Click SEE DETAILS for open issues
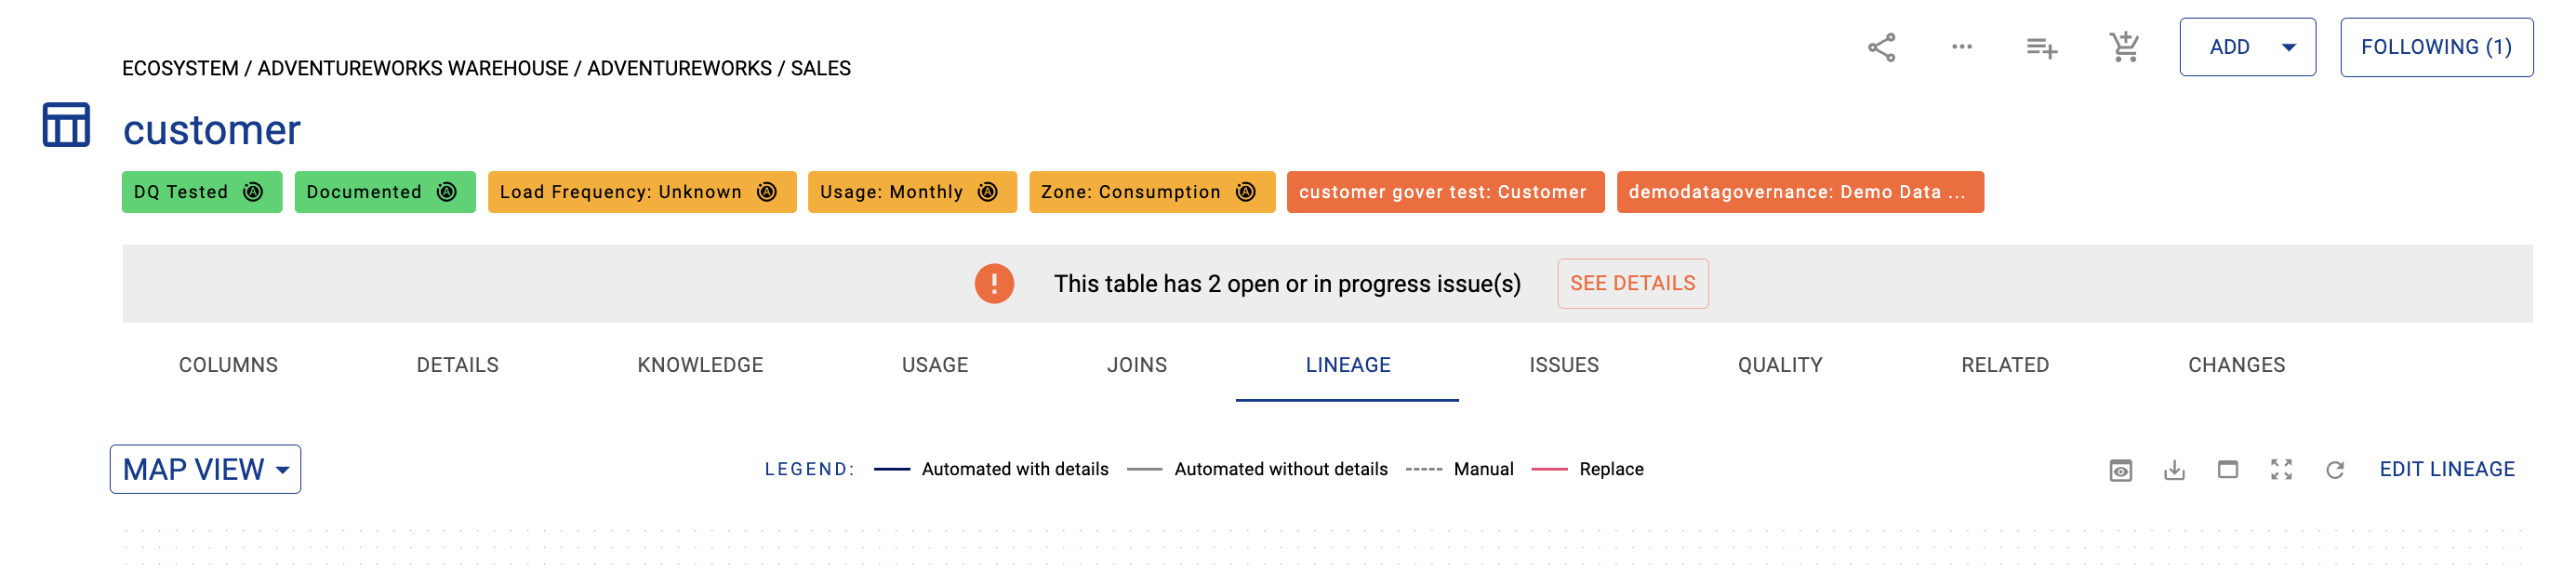 coord(1632,283)
